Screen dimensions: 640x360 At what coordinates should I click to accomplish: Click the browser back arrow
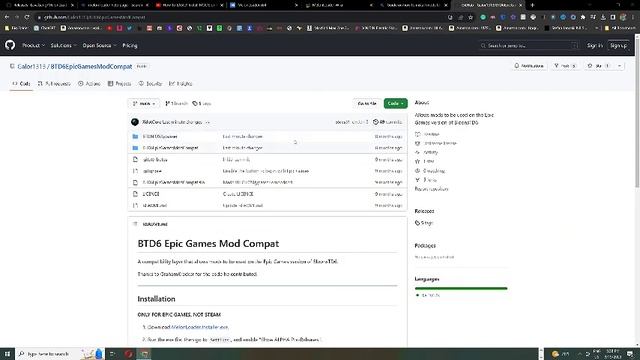click(7, 17)
